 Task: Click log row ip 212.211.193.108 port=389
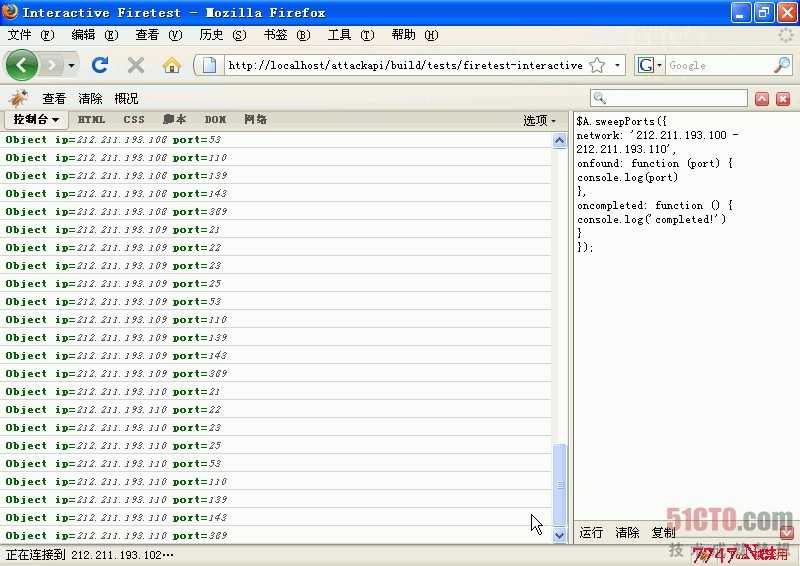pyautogui.click(x=276, y=211)
